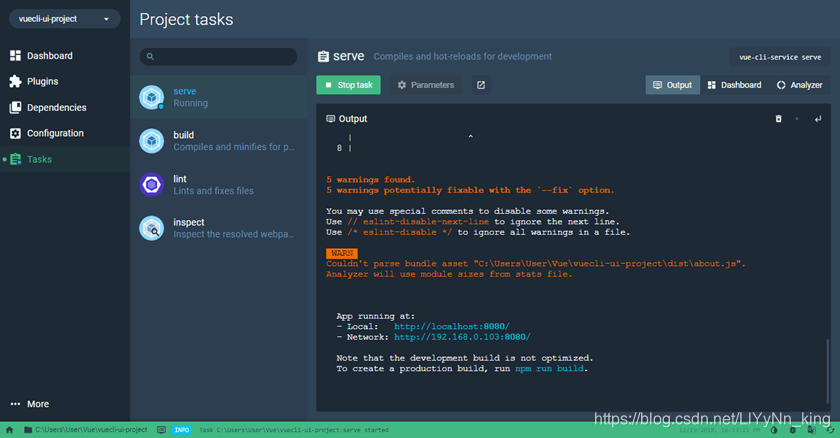Click the inspect task magnifier icon

coord(152,228)
